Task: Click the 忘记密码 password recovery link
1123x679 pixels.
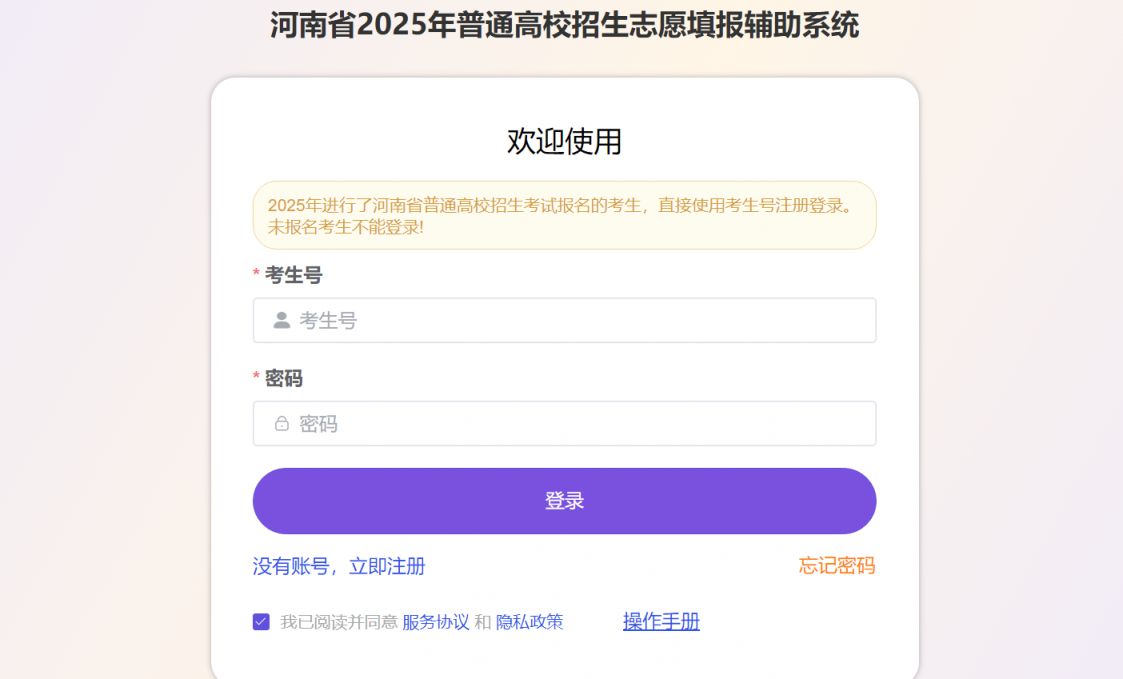Action: pyautogui.click(x=837, y=566)
